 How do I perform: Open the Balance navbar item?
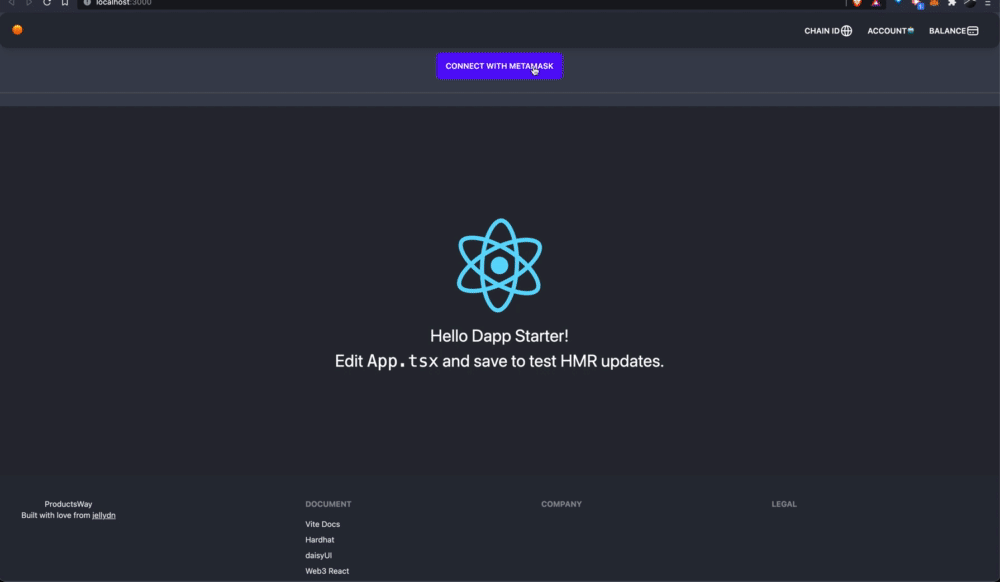pyautogui.click(x=953, y=31)
